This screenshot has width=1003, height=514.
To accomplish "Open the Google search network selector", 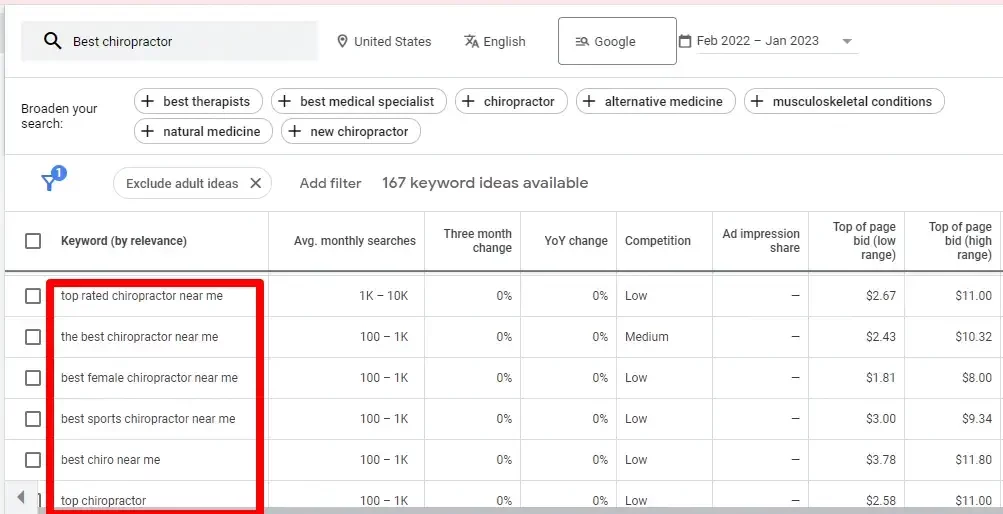I will pos(617,41).
